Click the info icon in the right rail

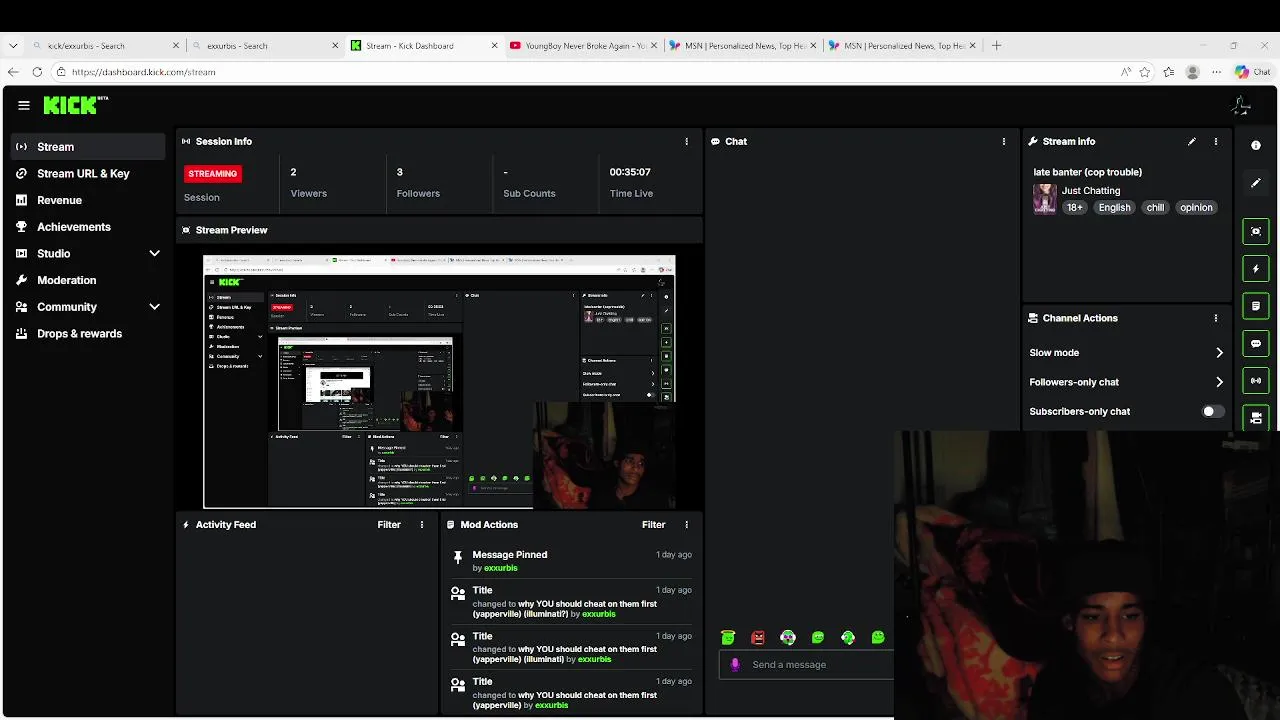[x=1256, y=145]
